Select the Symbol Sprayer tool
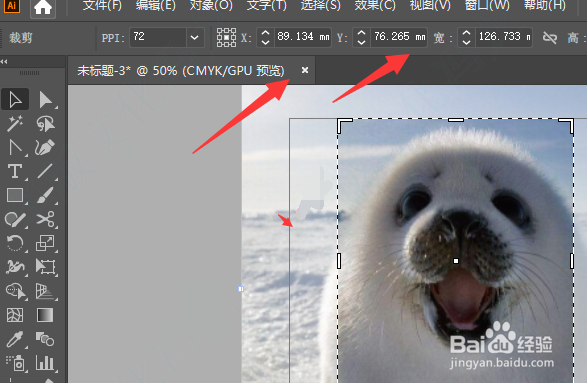 coord(15,363)
